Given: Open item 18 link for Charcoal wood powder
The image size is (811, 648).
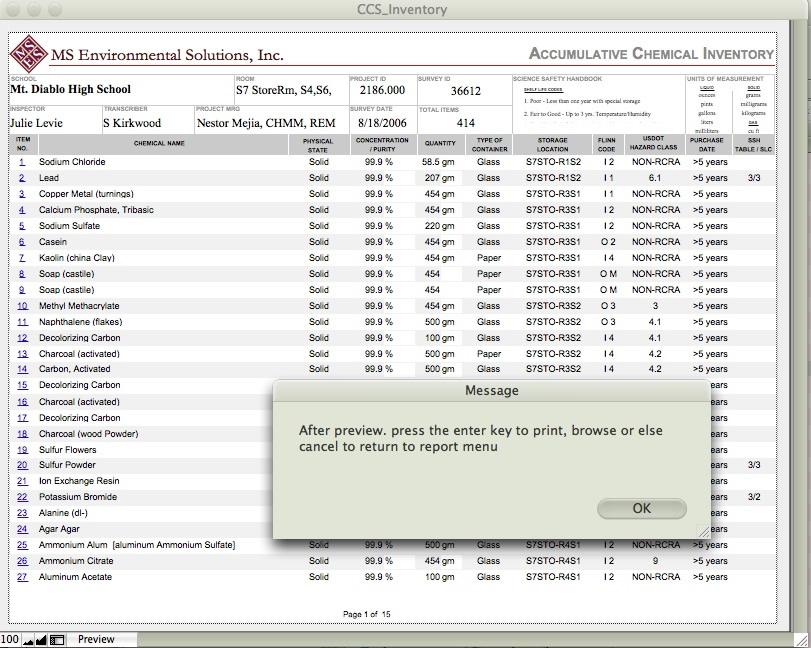Looking at the screenshot, I should 22,434.
